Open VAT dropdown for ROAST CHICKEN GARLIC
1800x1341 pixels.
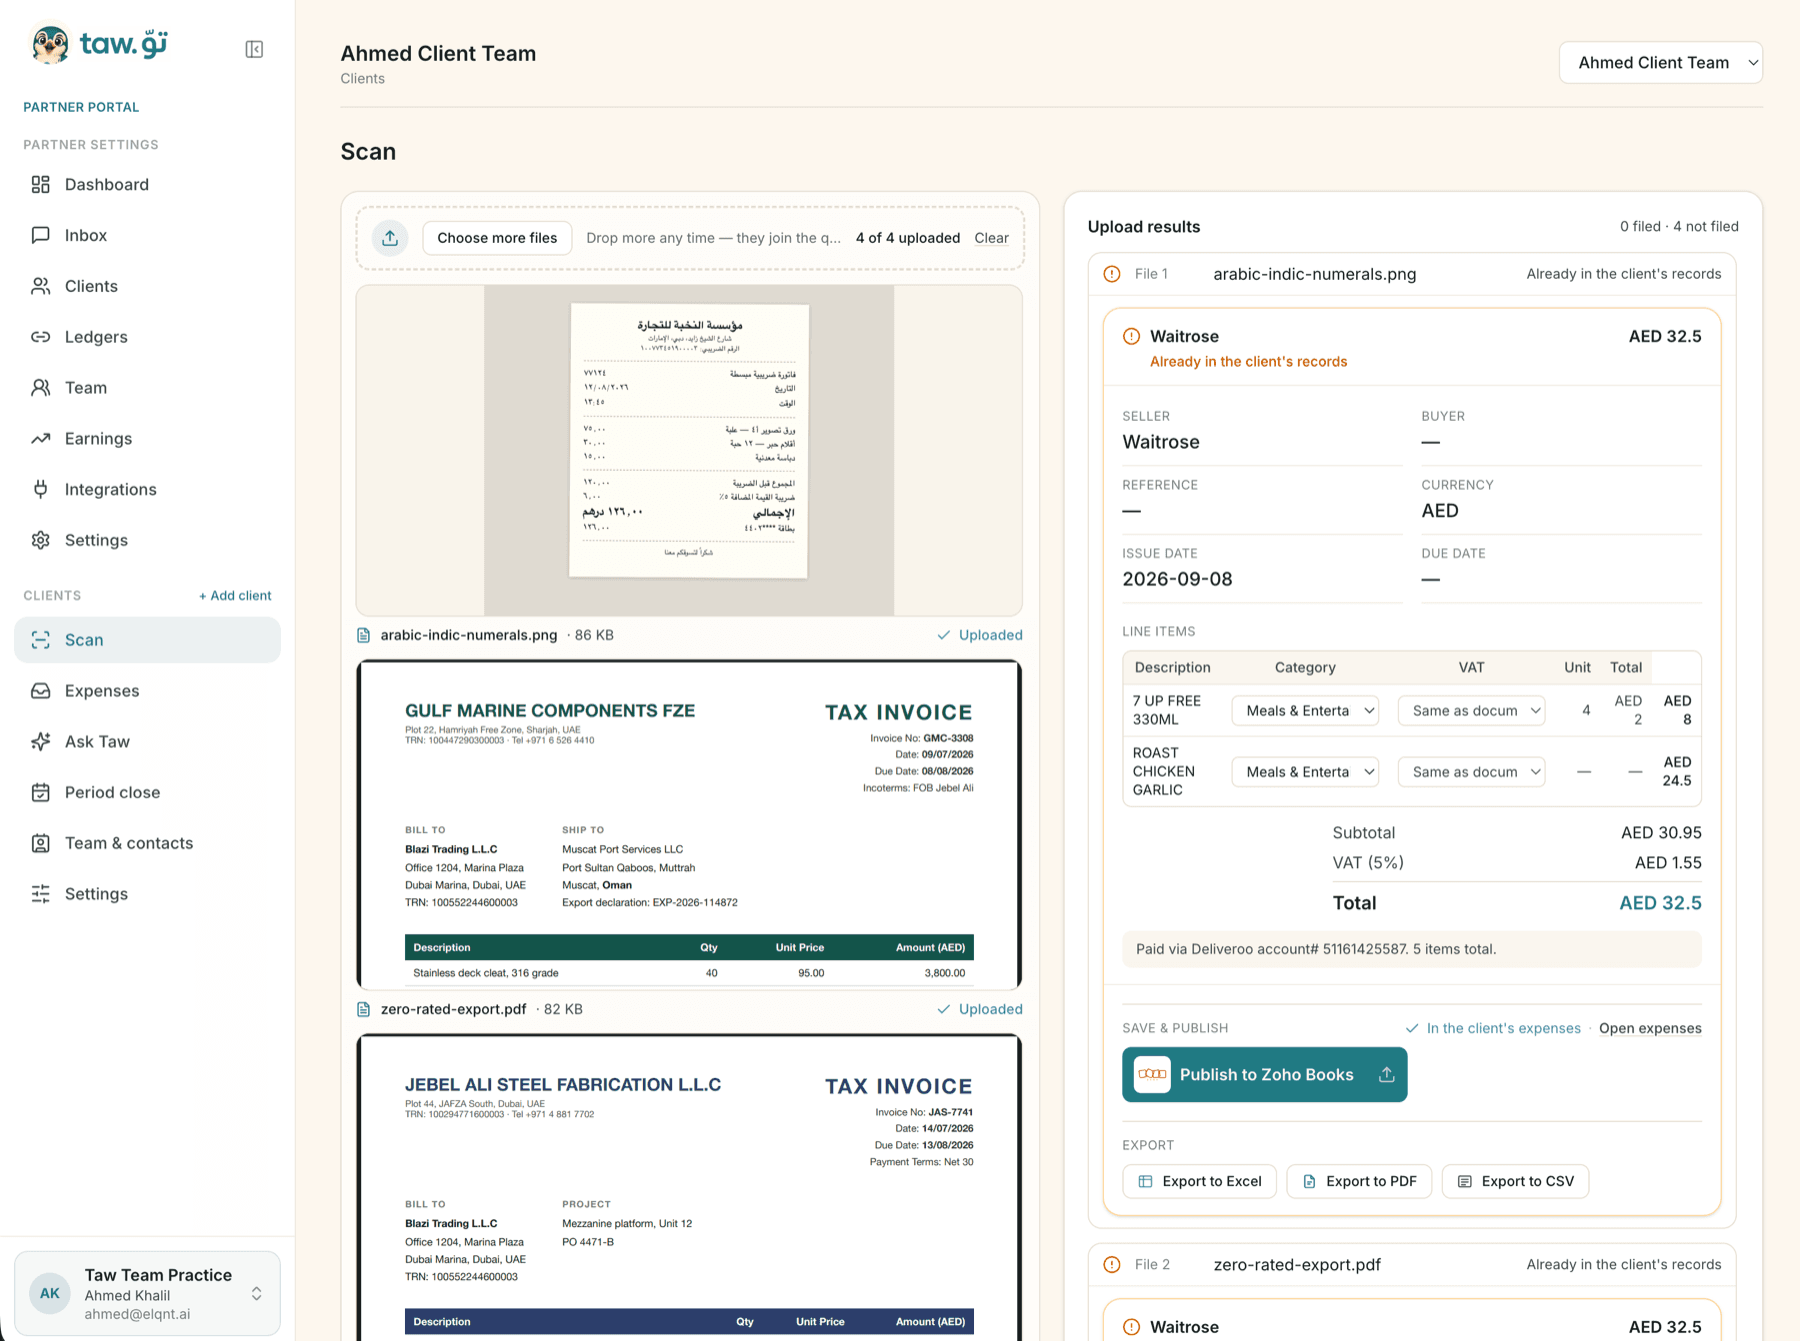point(1471,772)
